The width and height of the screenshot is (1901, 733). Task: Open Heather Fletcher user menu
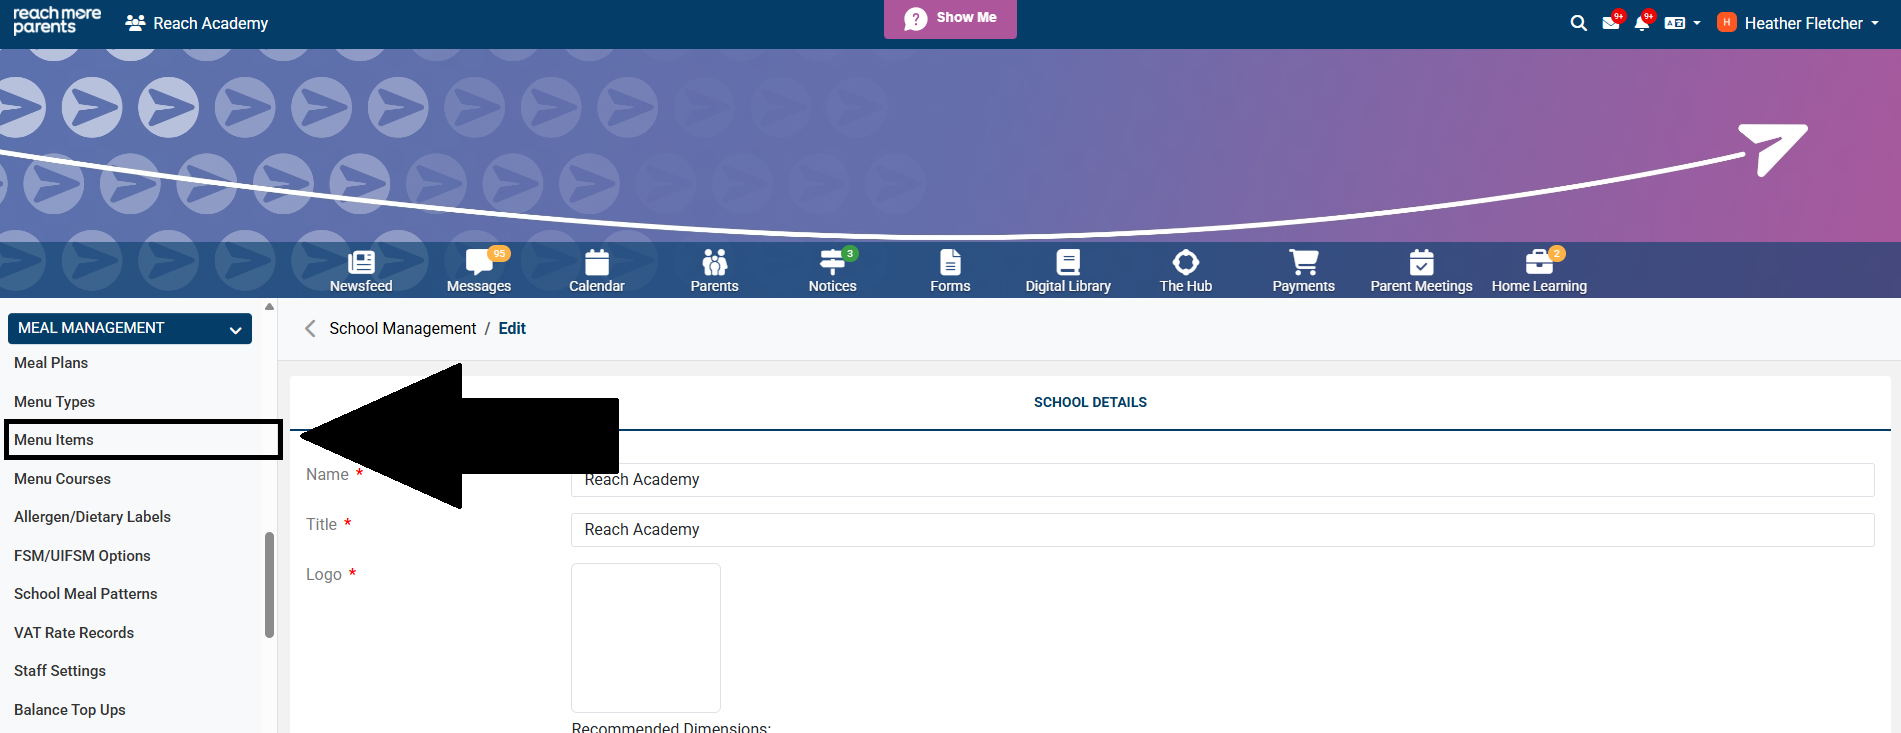1799,23
